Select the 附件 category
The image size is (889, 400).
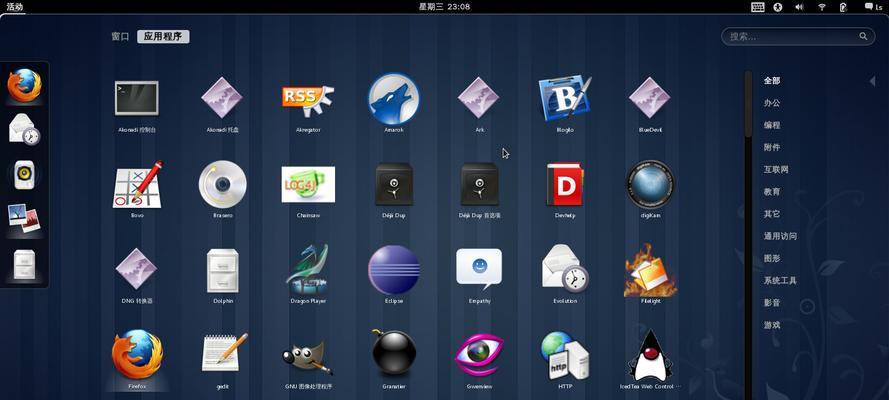point(772,147)
